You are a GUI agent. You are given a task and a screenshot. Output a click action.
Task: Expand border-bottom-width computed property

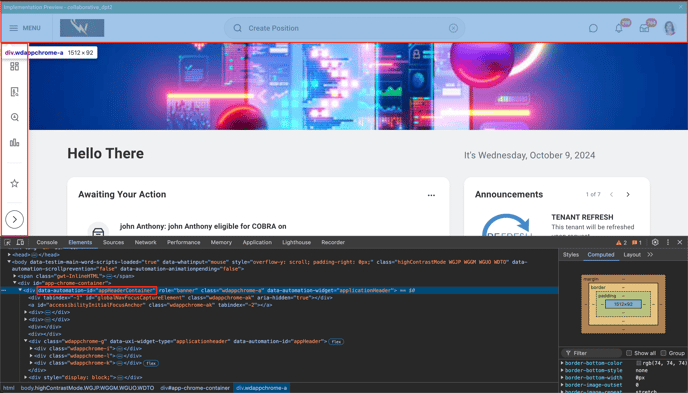tap(562, 378)
